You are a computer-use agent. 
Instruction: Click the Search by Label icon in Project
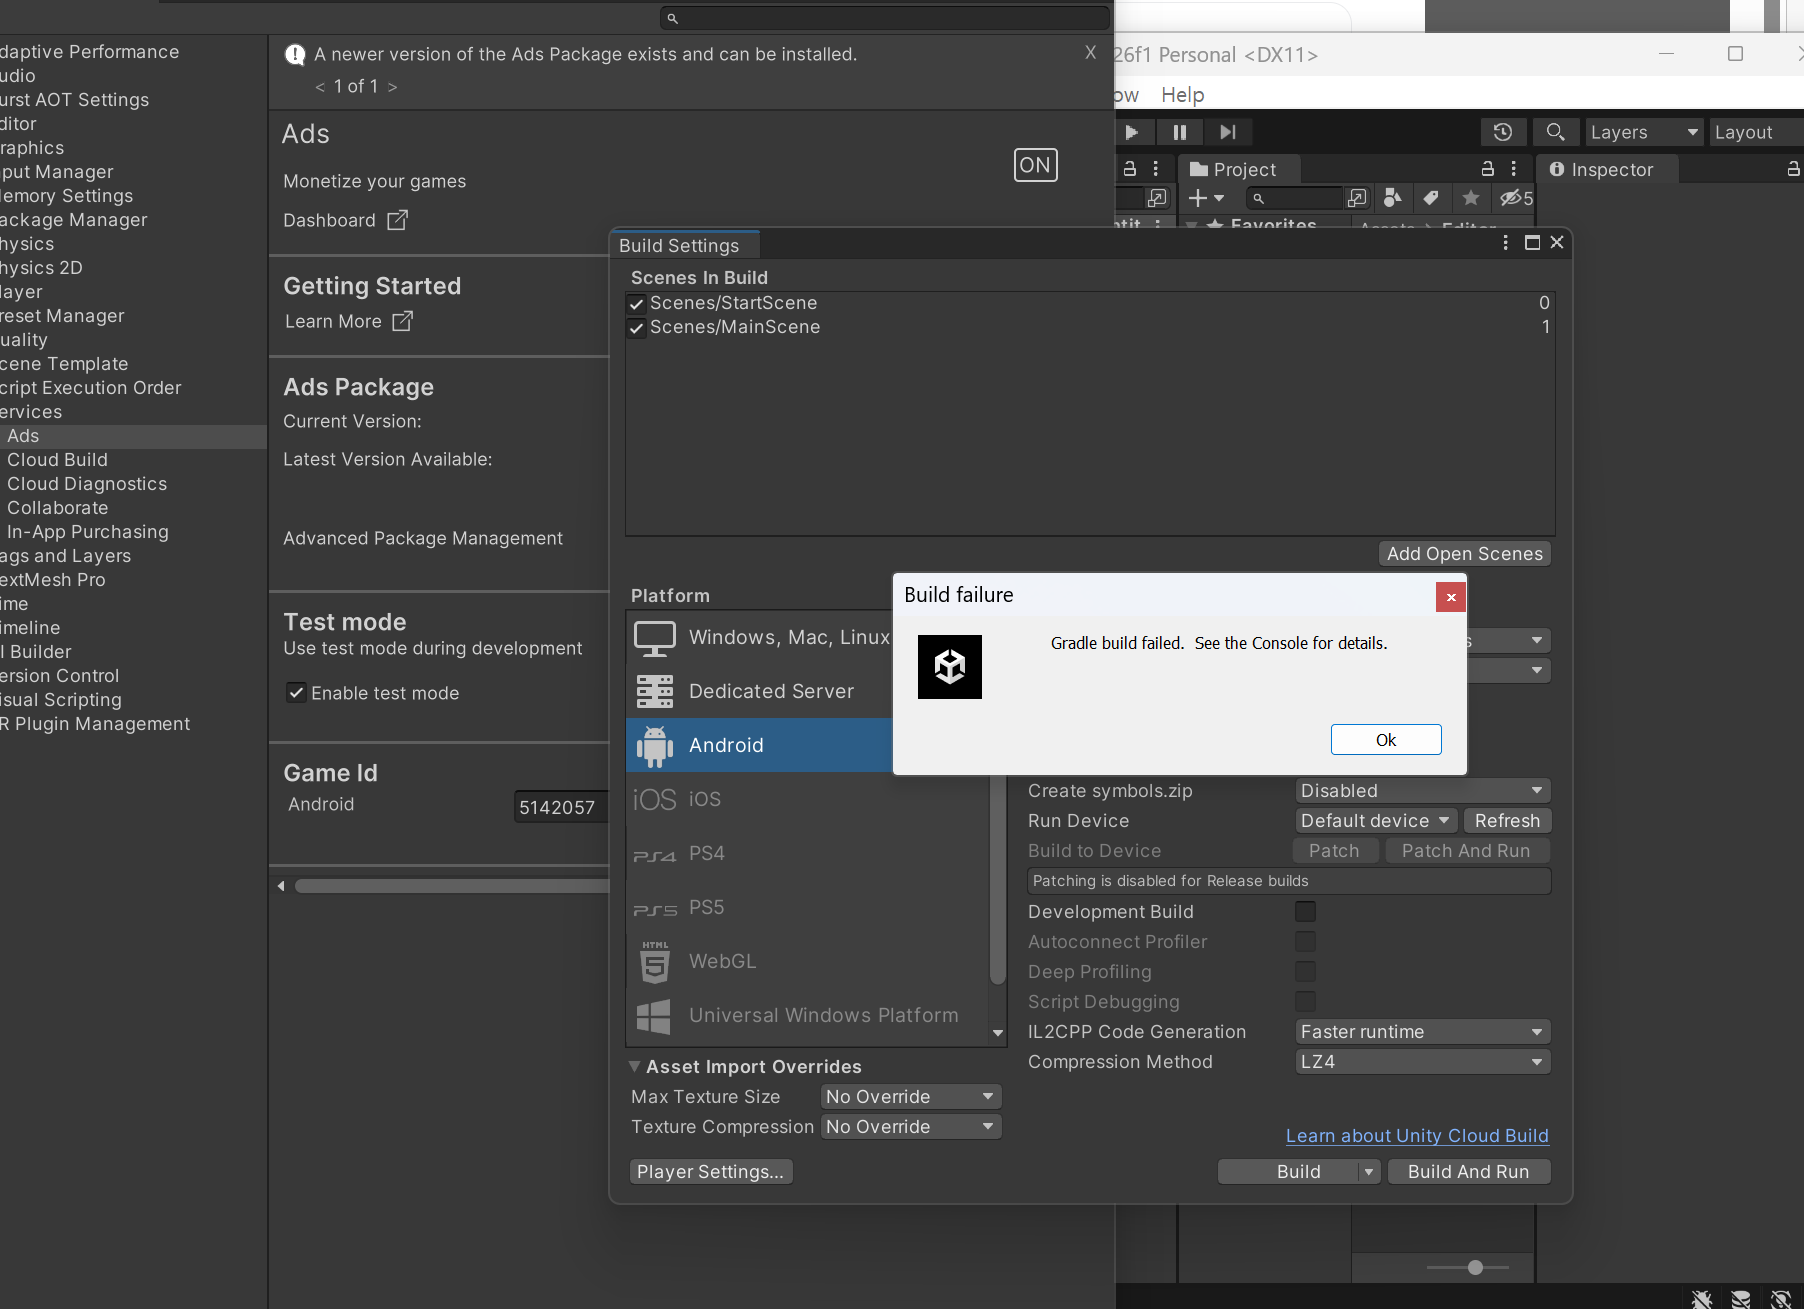click(x=1431, y=198)
